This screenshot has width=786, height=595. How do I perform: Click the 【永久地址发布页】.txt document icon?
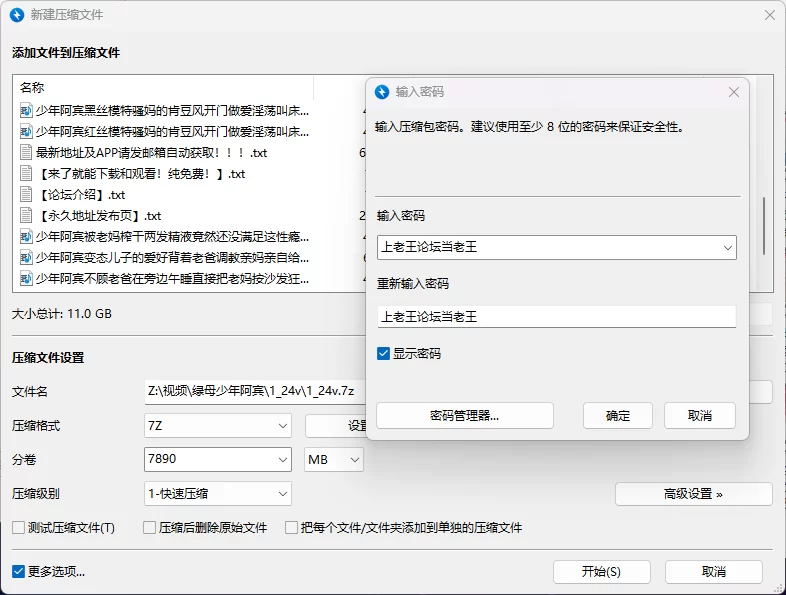(26, 216)
